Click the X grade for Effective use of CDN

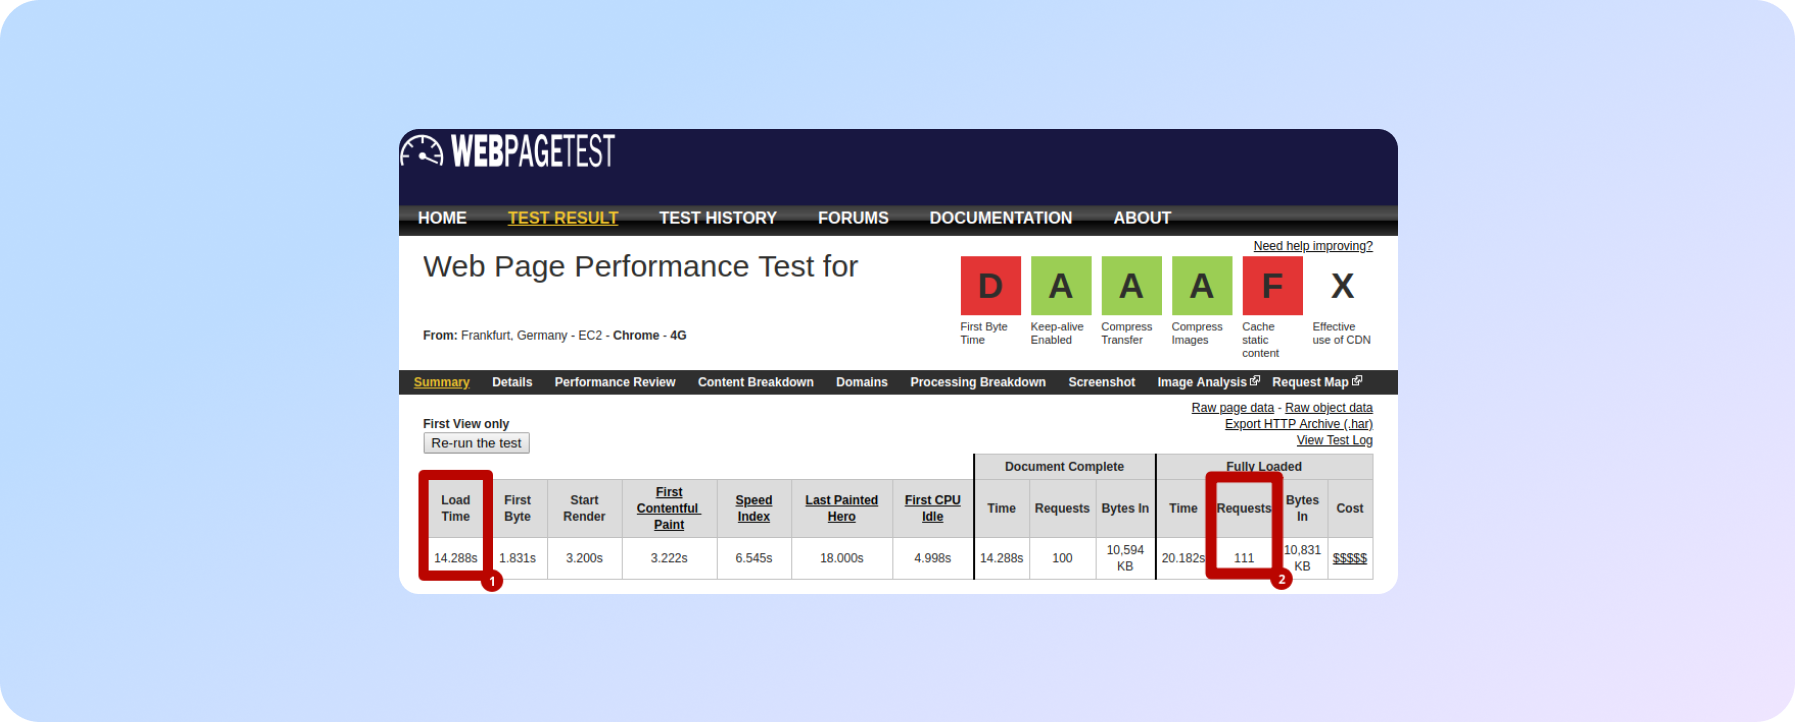click(x=1343, y=286)
